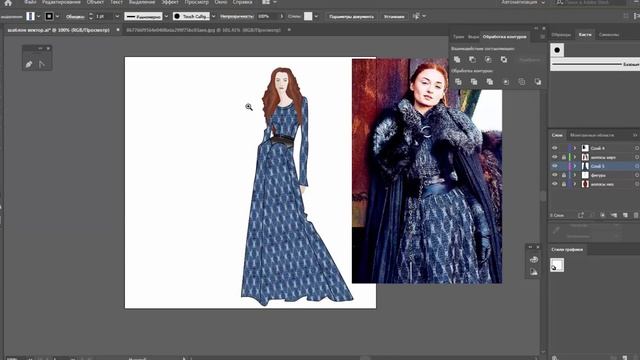Expand the Слой 4 layer contents

coord(575,148)
